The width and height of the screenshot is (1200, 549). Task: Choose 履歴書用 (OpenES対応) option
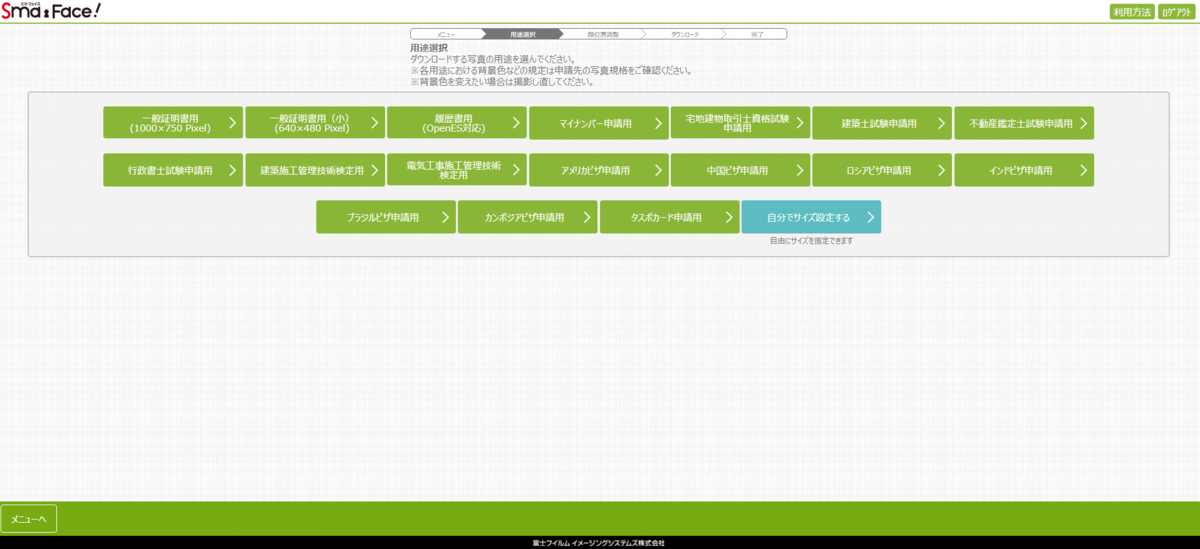pyautogui.click(x=456, y=123)
